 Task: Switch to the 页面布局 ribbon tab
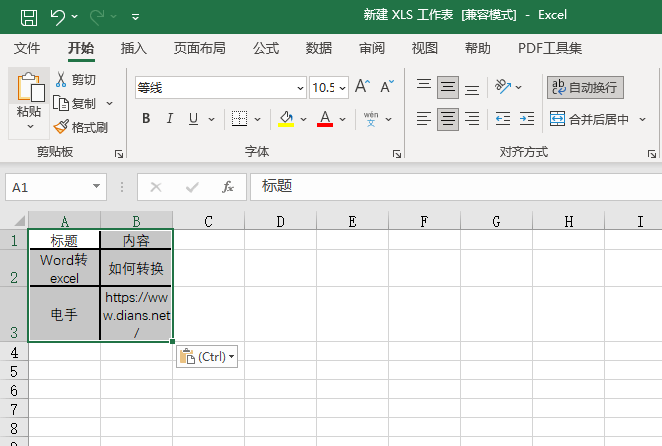(x=200, y=48)
